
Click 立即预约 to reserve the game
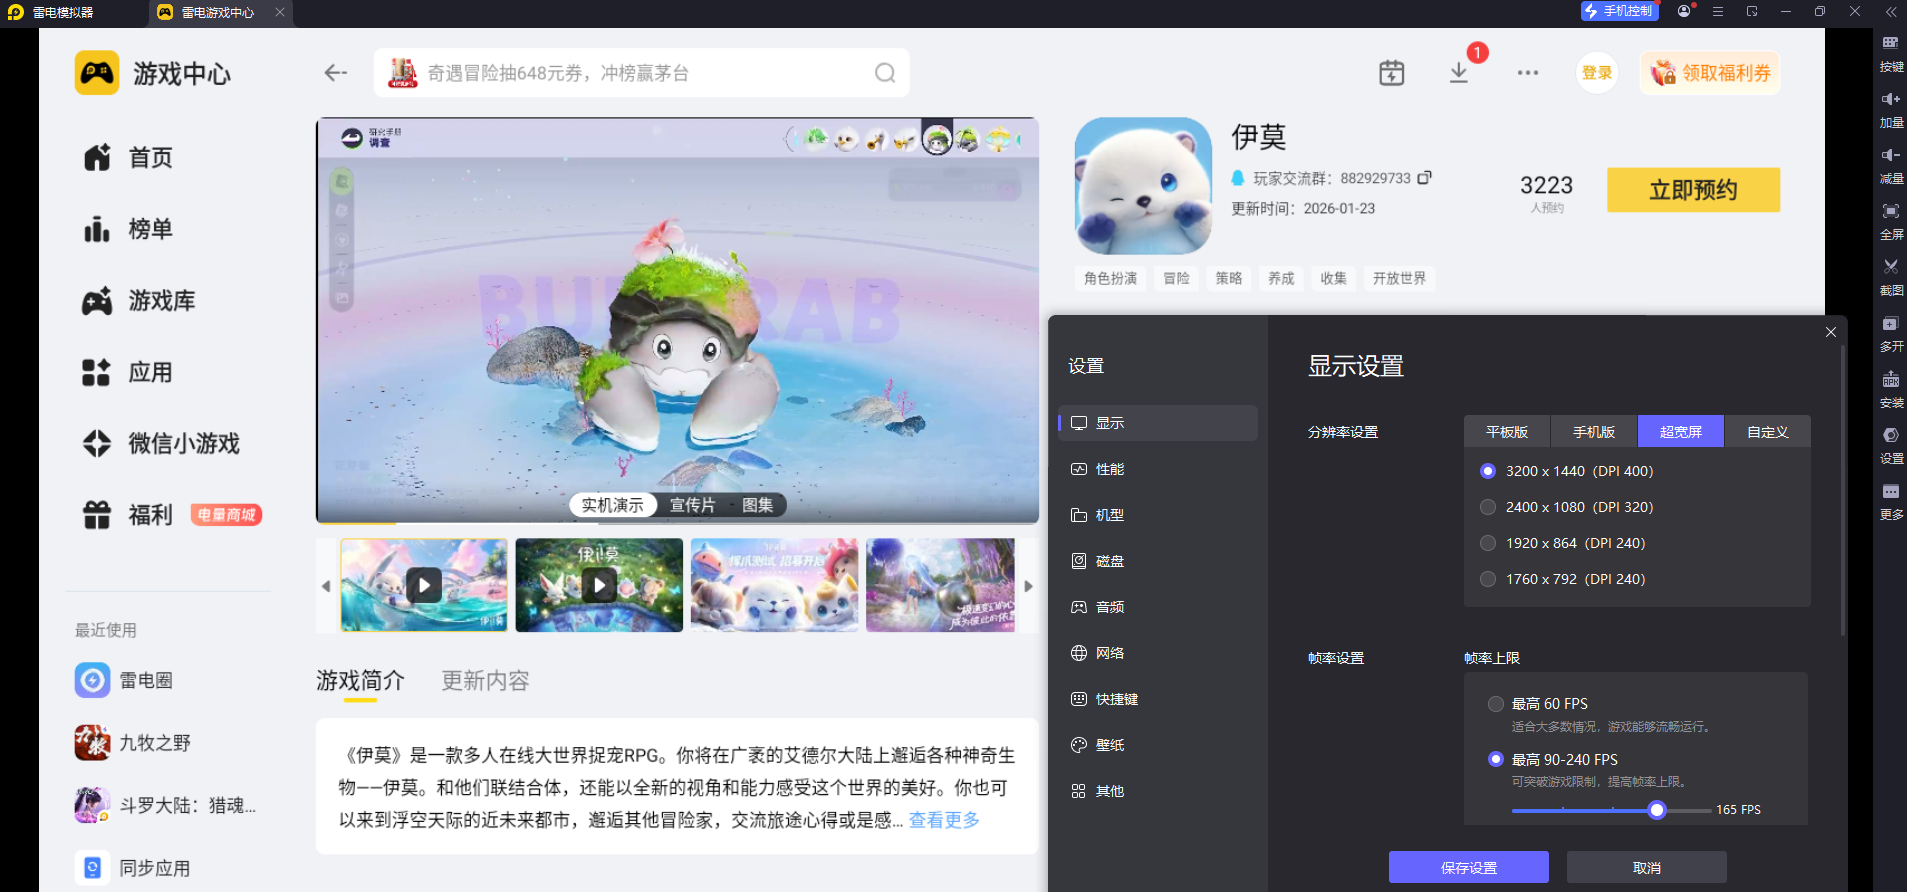click(1693, 190)
